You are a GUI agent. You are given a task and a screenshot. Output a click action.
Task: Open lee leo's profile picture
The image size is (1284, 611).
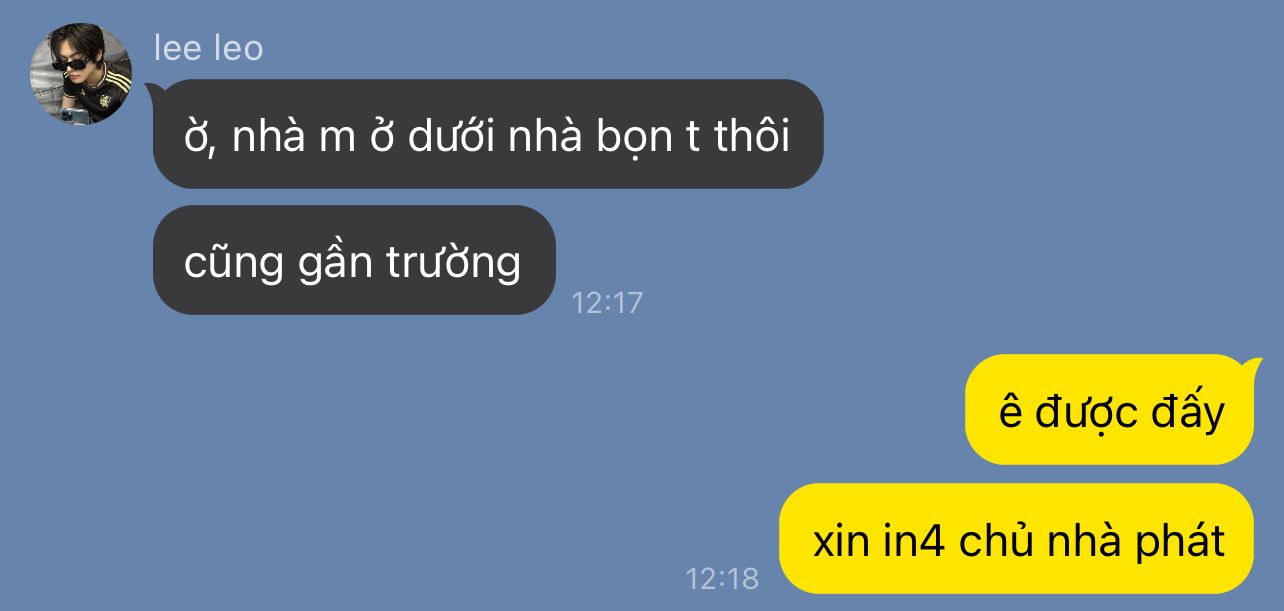click(81, 73)
